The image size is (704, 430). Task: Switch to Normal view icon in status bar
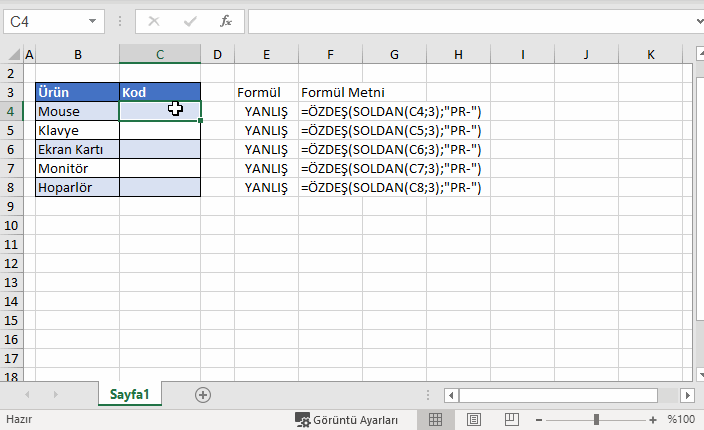436,420
